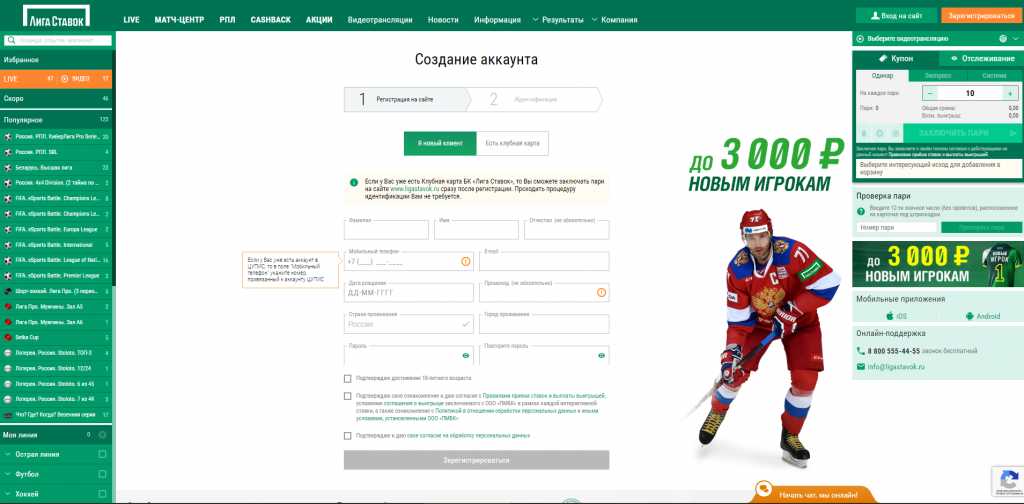Click the user icon in Вход на сайт
The height and width of the screenshot is (504, 1024).
click(875, 15)
